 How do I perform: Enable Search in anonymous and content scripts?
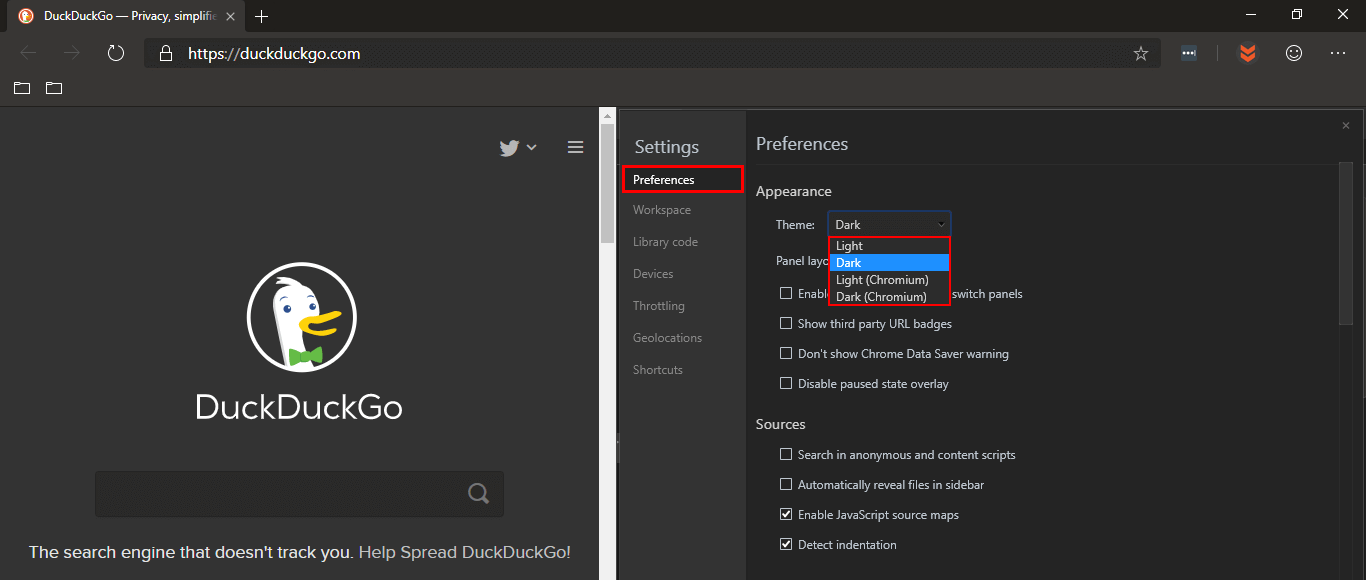786,454
